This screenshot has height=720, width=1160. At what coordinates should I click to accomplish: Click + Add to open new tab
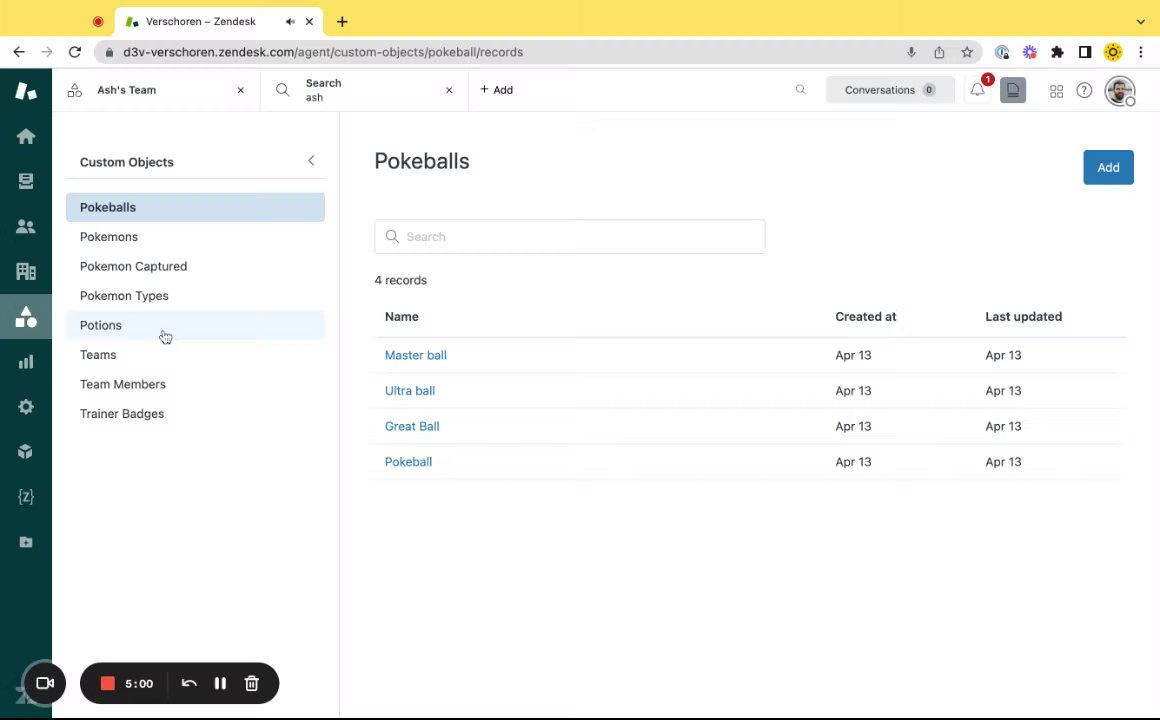point(496,90)
